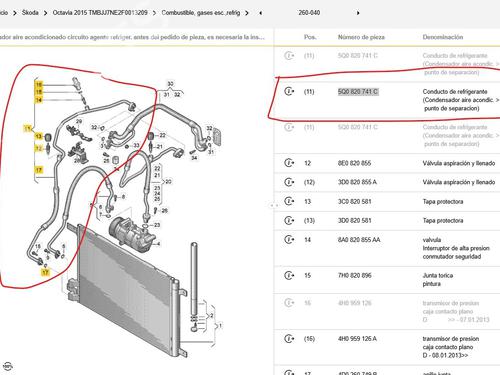The width and height of the screenshot is (500, 375).
Task: Go to previous illustration arrow before 260-040
Action: [x=260, y=13]
